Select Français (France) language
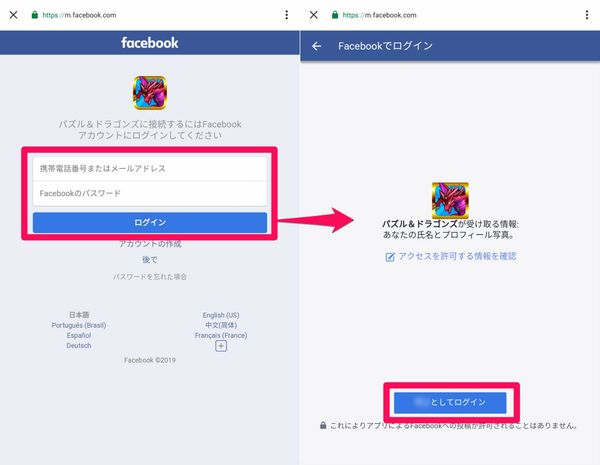The image size is (600, 465). (221, 335)
